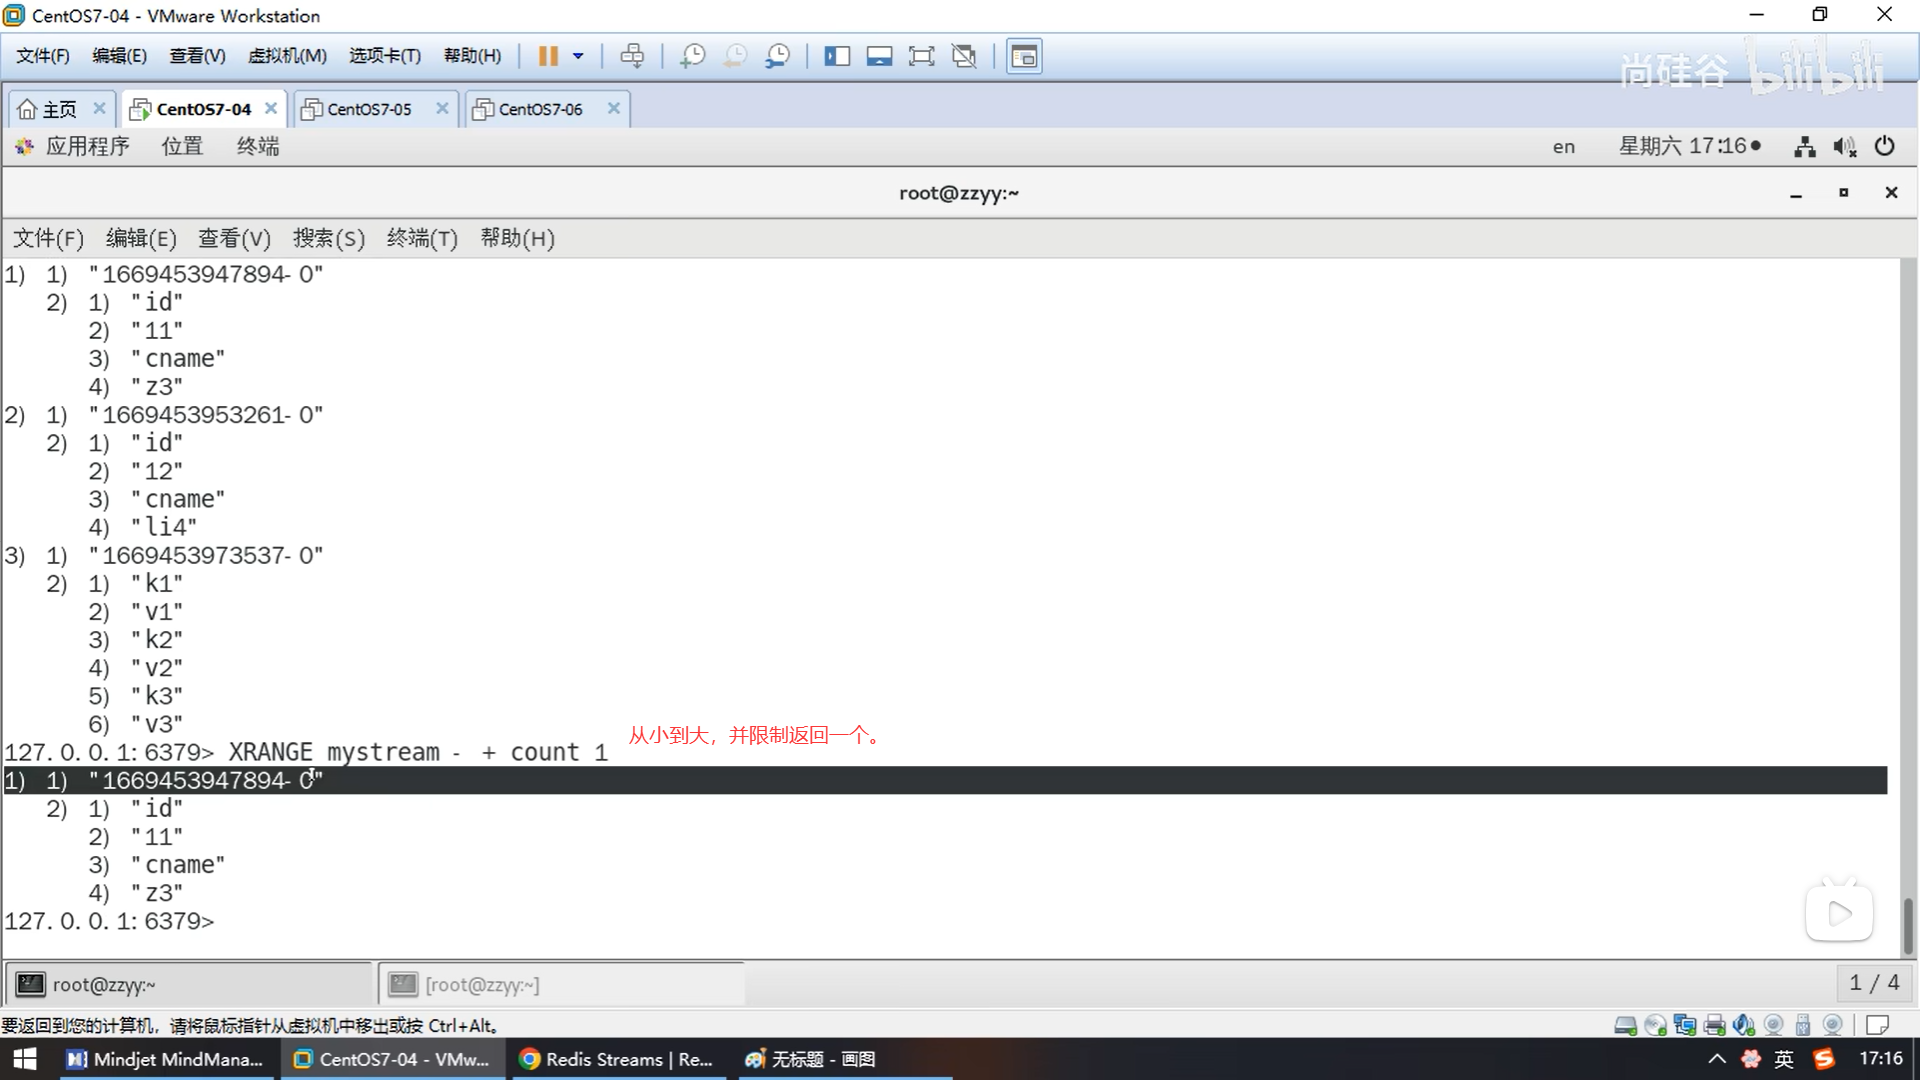Take a VM snapshot
1920x1080 pixels.
pos(692,56)
